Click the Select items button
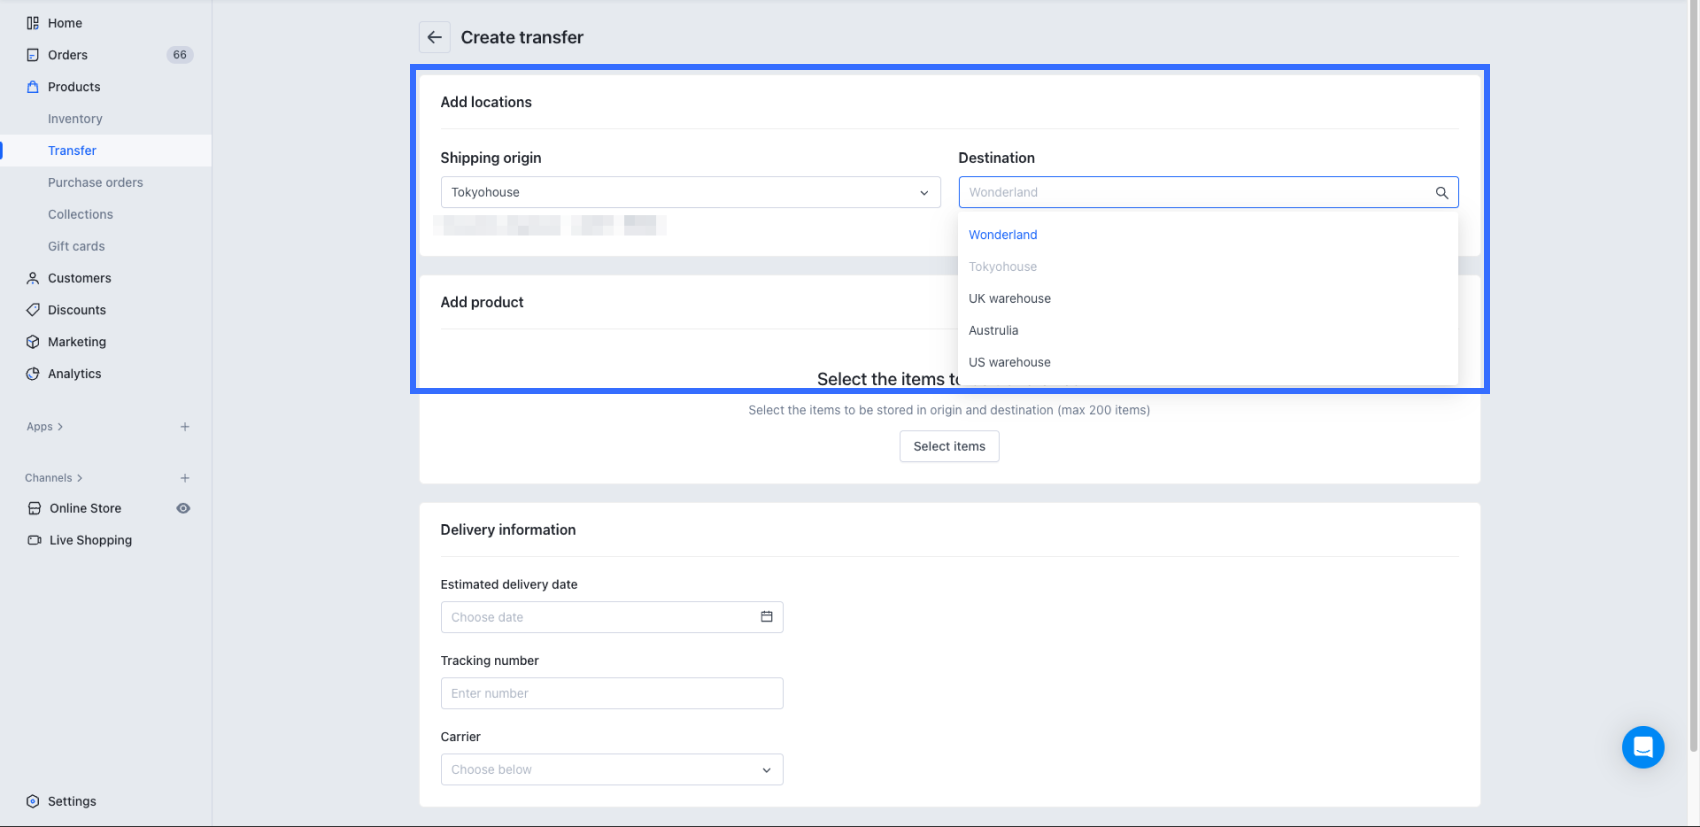The image size is (1700, 827). pyautogui.click(x=949, y=447)
